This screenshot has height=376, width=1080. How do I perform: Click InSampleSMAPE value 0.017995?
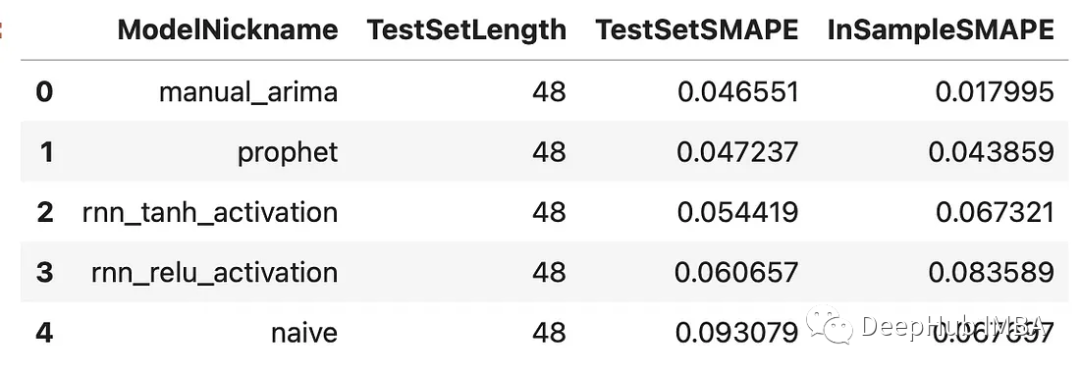click(x=995, y=92)
